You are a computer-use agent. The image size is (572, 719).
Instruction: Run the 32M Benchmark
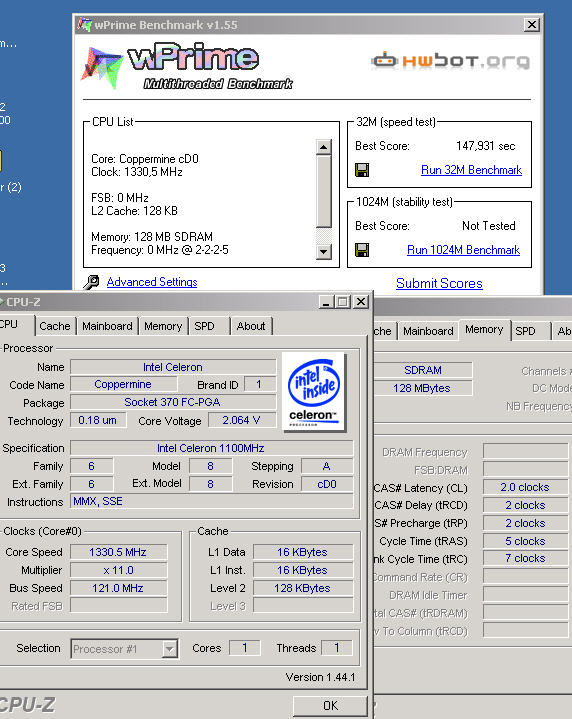[x=471, y=170]
